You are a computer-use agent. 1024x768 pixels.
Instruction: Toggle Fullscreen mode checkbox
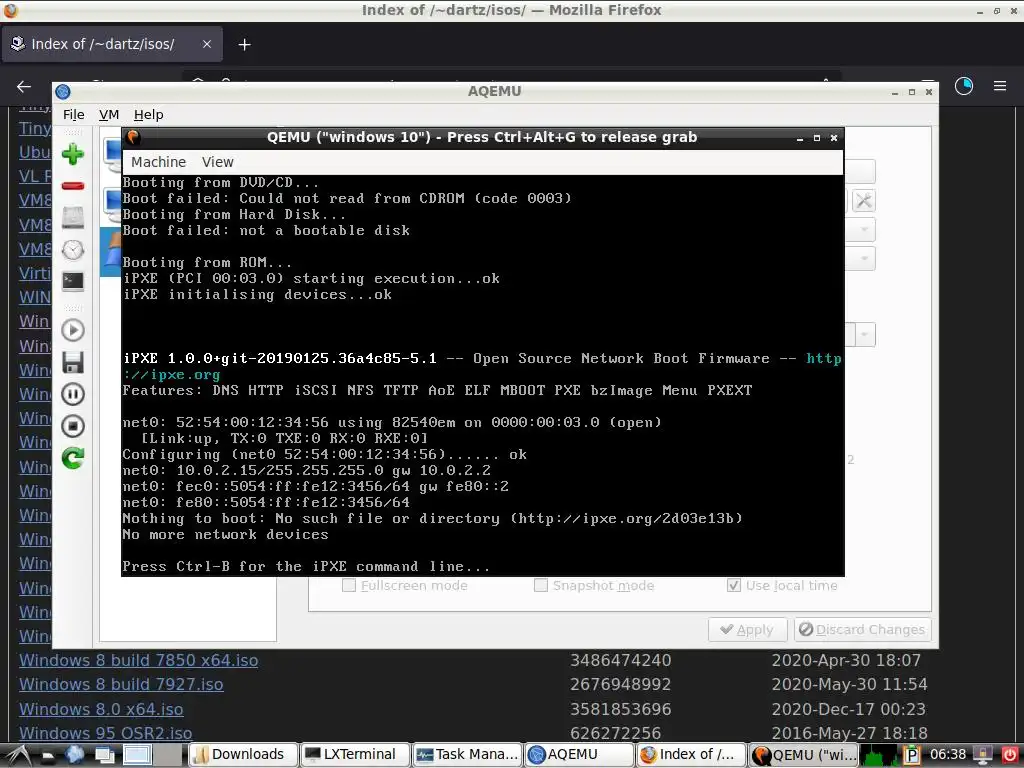(x=349, y=585)
